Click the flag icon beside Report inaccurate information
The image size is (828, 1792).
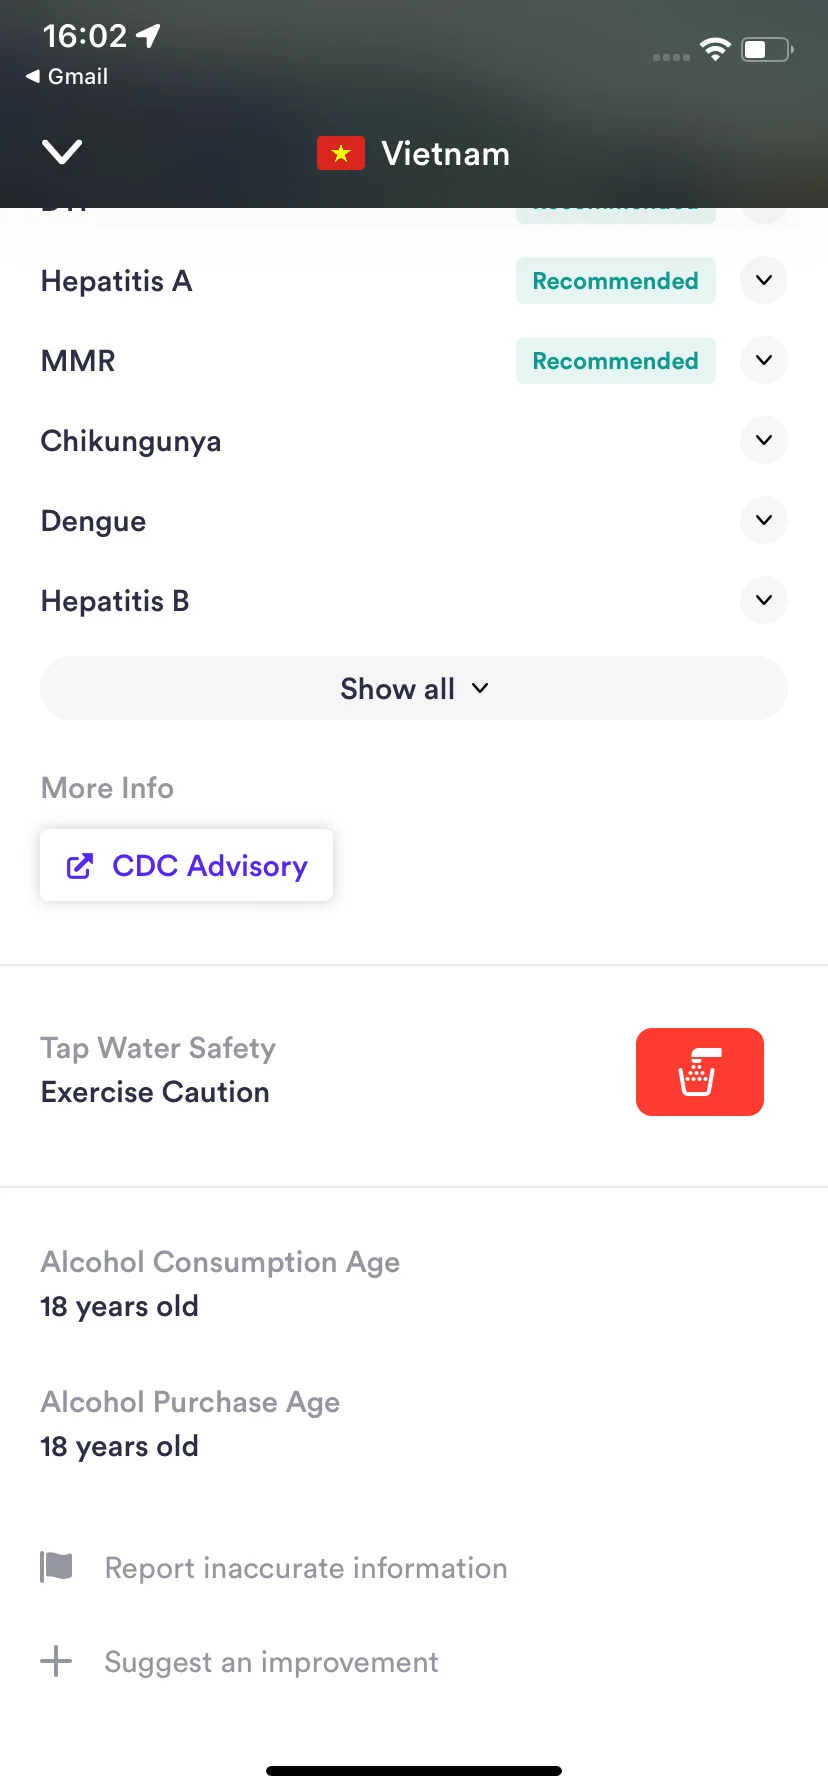coord(56,1567)
